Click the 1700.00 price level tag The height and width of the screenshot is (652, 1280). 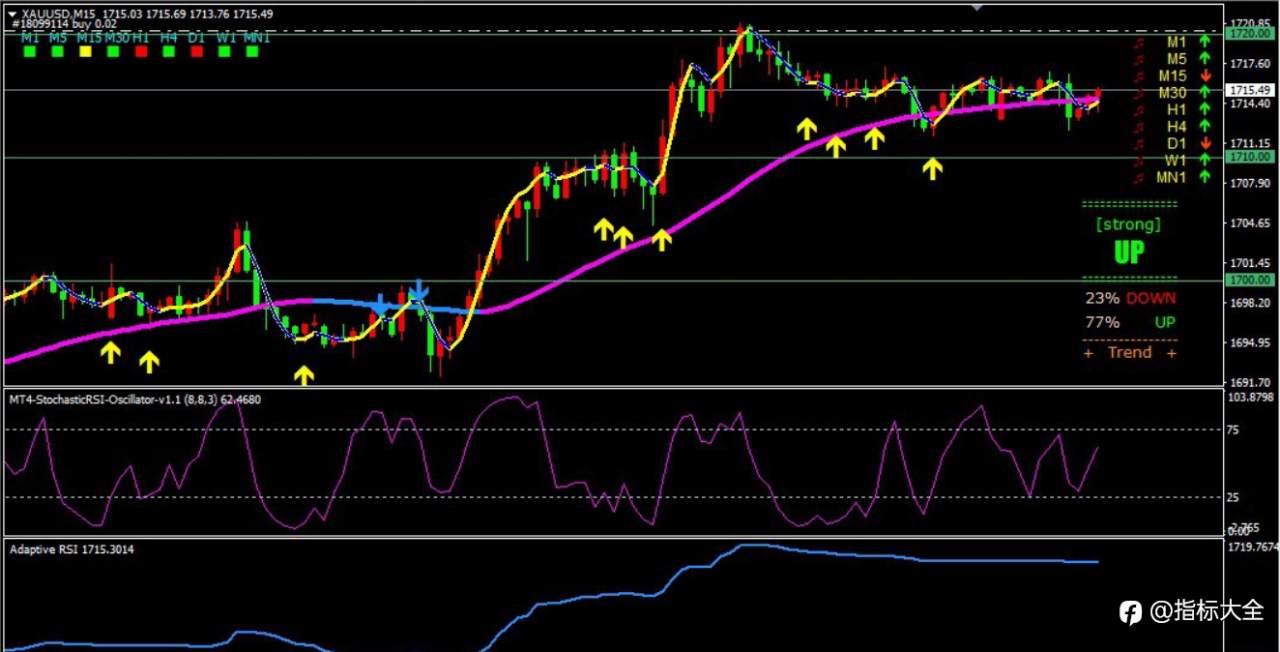pos(1250,281)
